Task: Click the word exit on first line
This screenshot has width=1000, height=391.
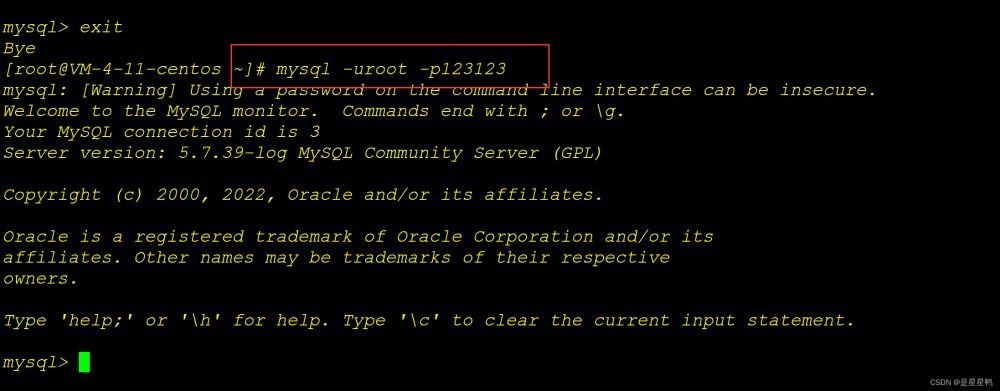Action: [101, 27]
